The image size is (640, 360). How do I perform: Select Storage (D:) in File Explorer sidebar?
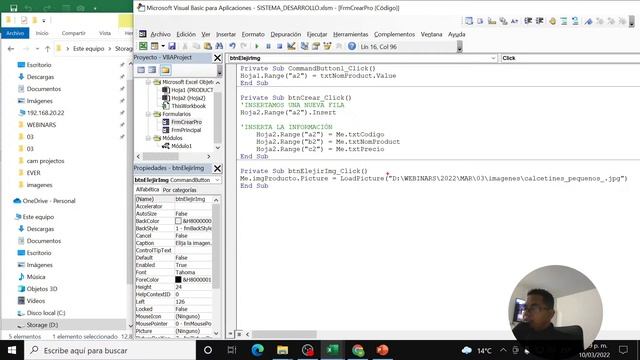click(42, 325)
